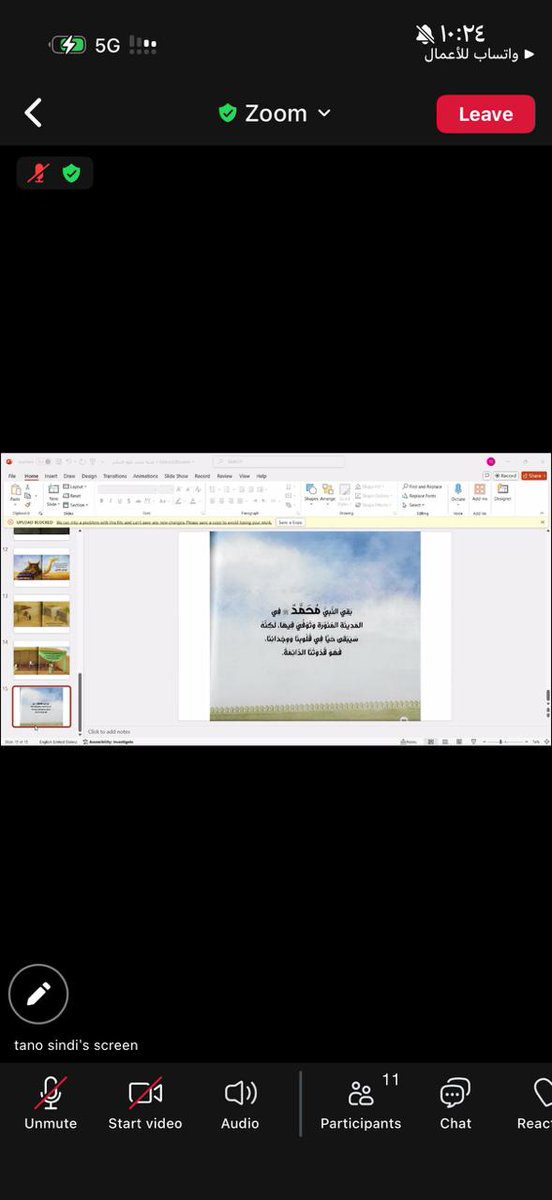
Task: Switch to the Animations ribbon tab
Action: coord(145,476)
